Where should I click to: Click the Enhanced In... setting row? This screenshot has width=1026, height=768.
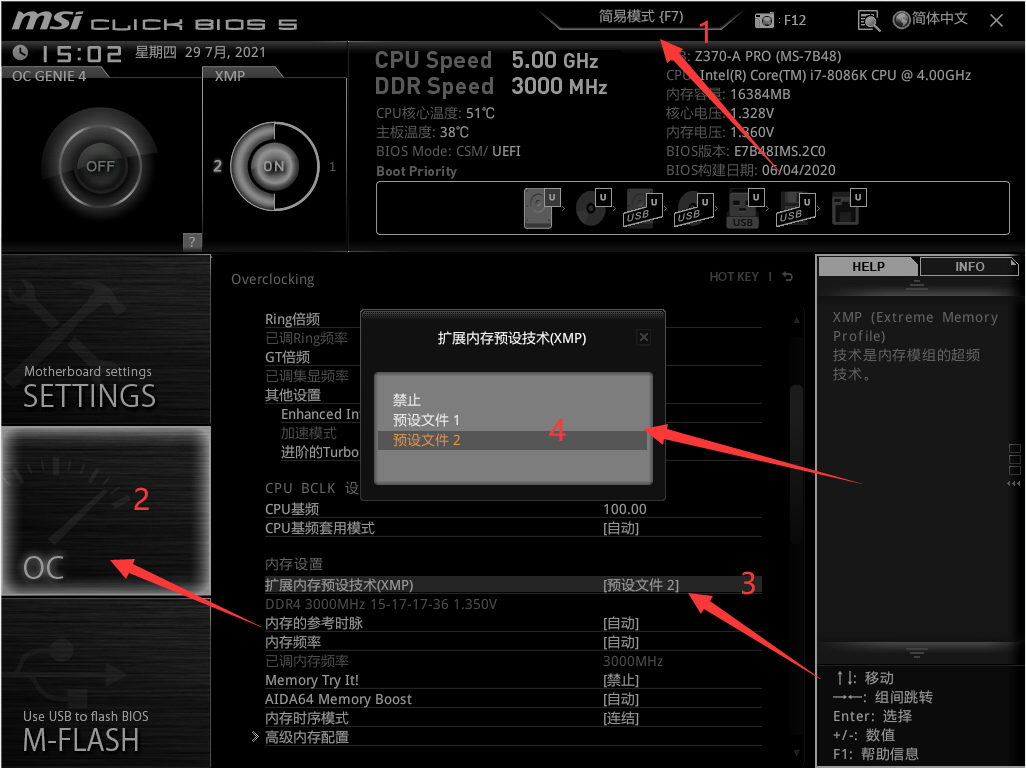coord(320,413)
